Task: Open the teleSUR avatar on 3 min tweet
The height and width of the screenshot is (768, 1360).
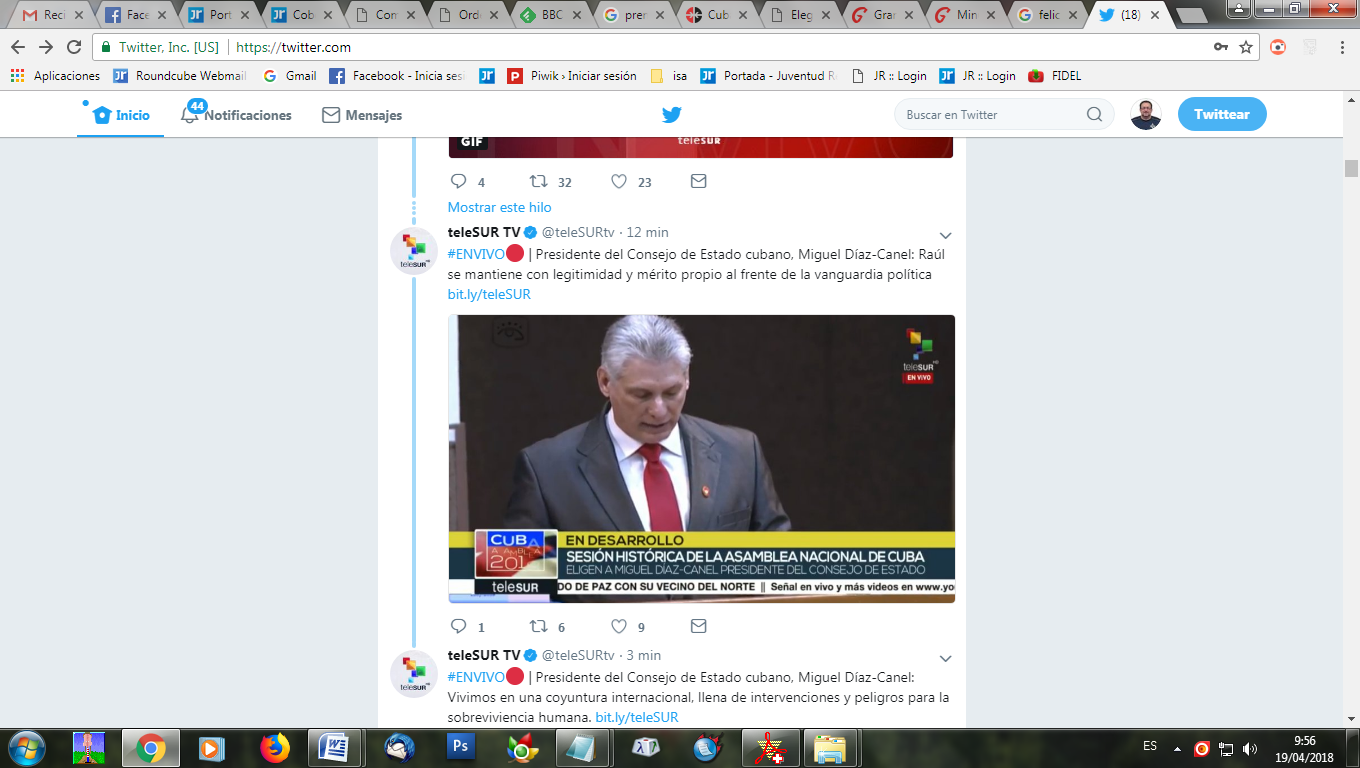Action: tap(414, 674)
